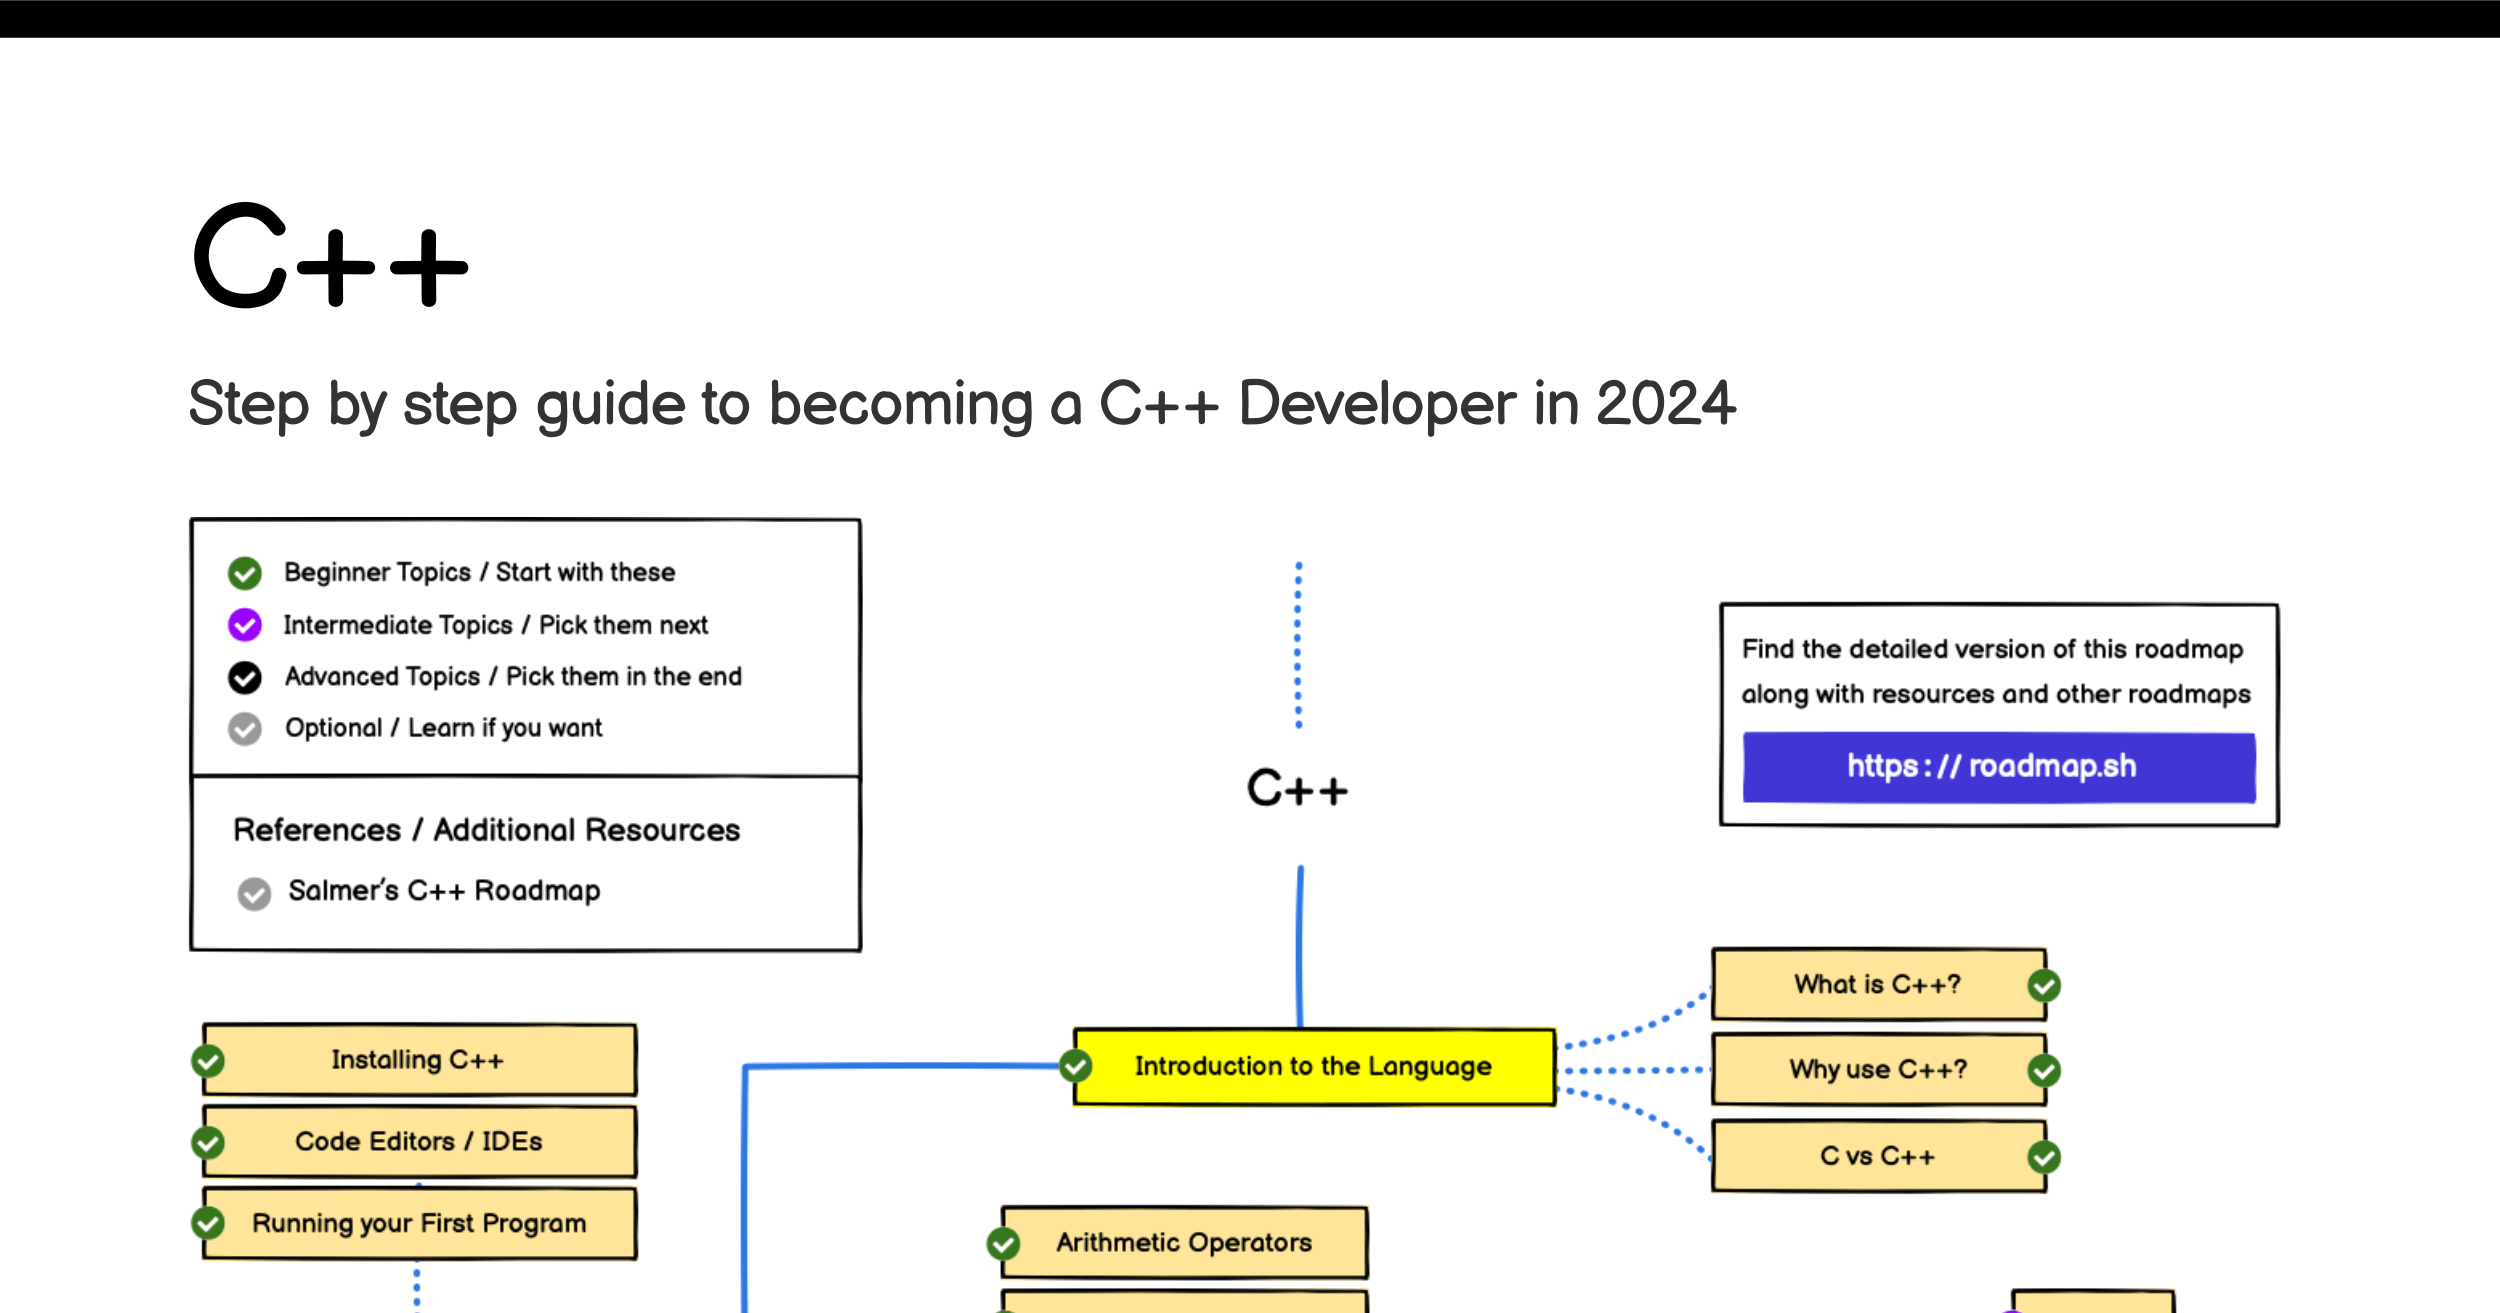Viewport: 2500px width, 1313px height.
Task: Click Optional / Learn if you want text
Action: coord(444,728)
